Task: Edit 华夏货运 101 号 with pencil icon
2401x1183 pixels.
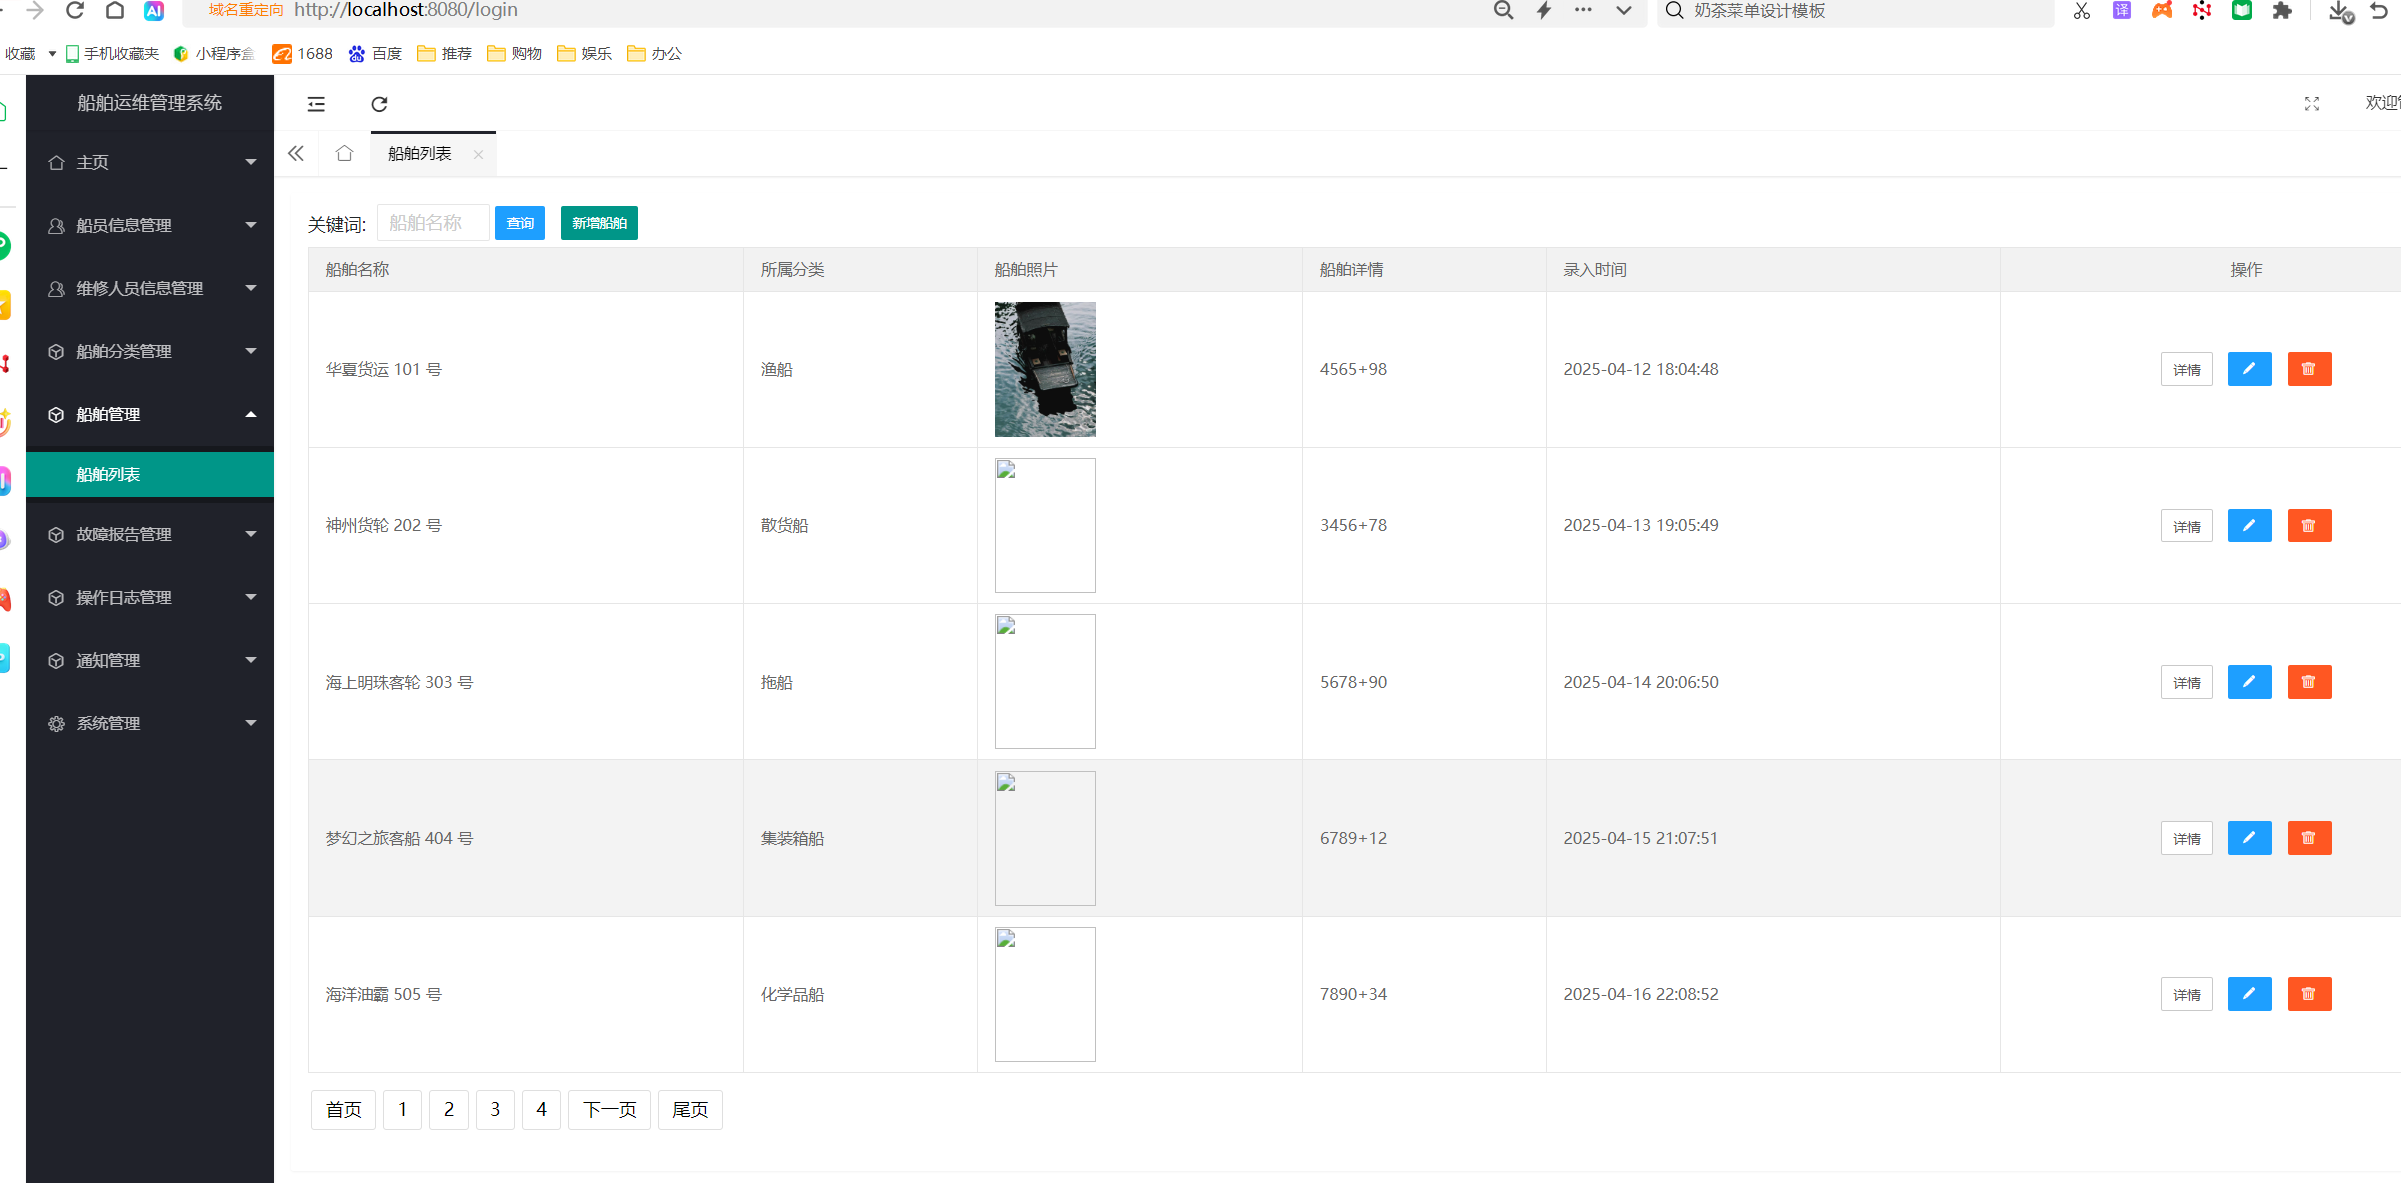Action: click(2249, 369)
